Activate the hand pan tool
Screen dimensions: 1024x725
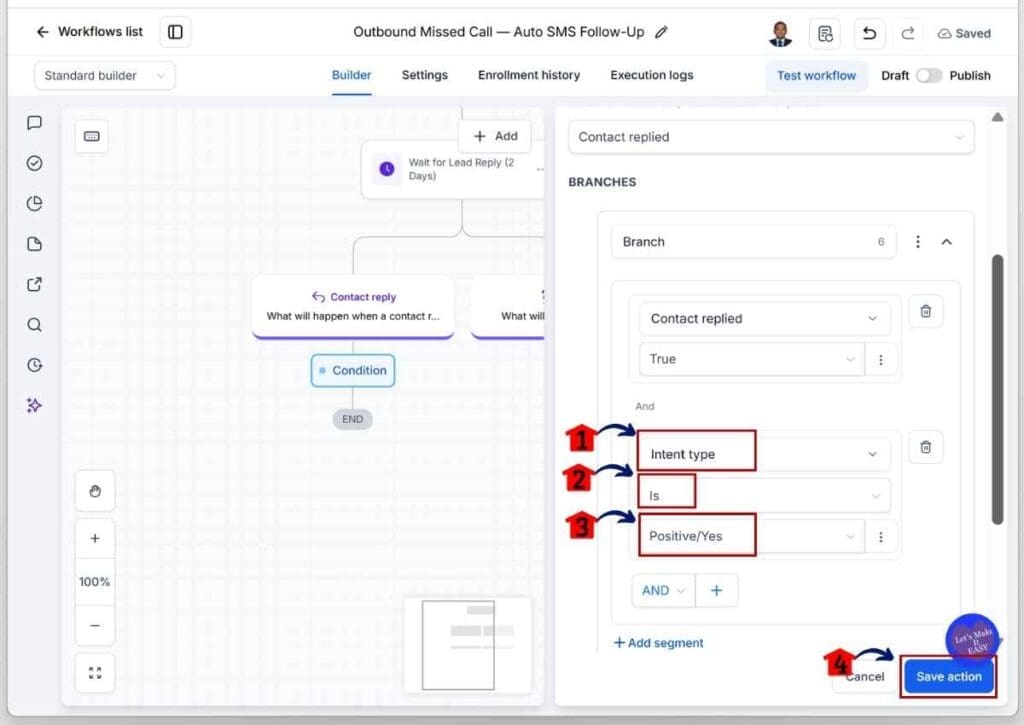click(95, 491)
